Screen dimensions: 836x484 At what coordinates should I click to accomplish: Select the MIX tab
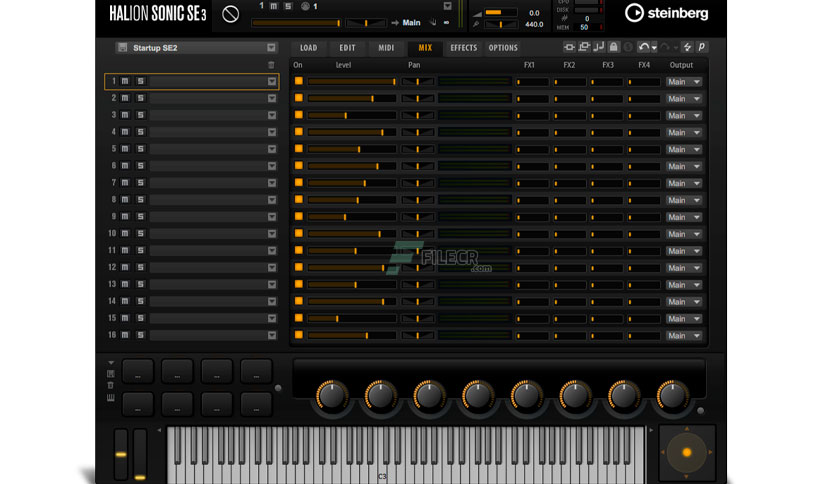425,48
